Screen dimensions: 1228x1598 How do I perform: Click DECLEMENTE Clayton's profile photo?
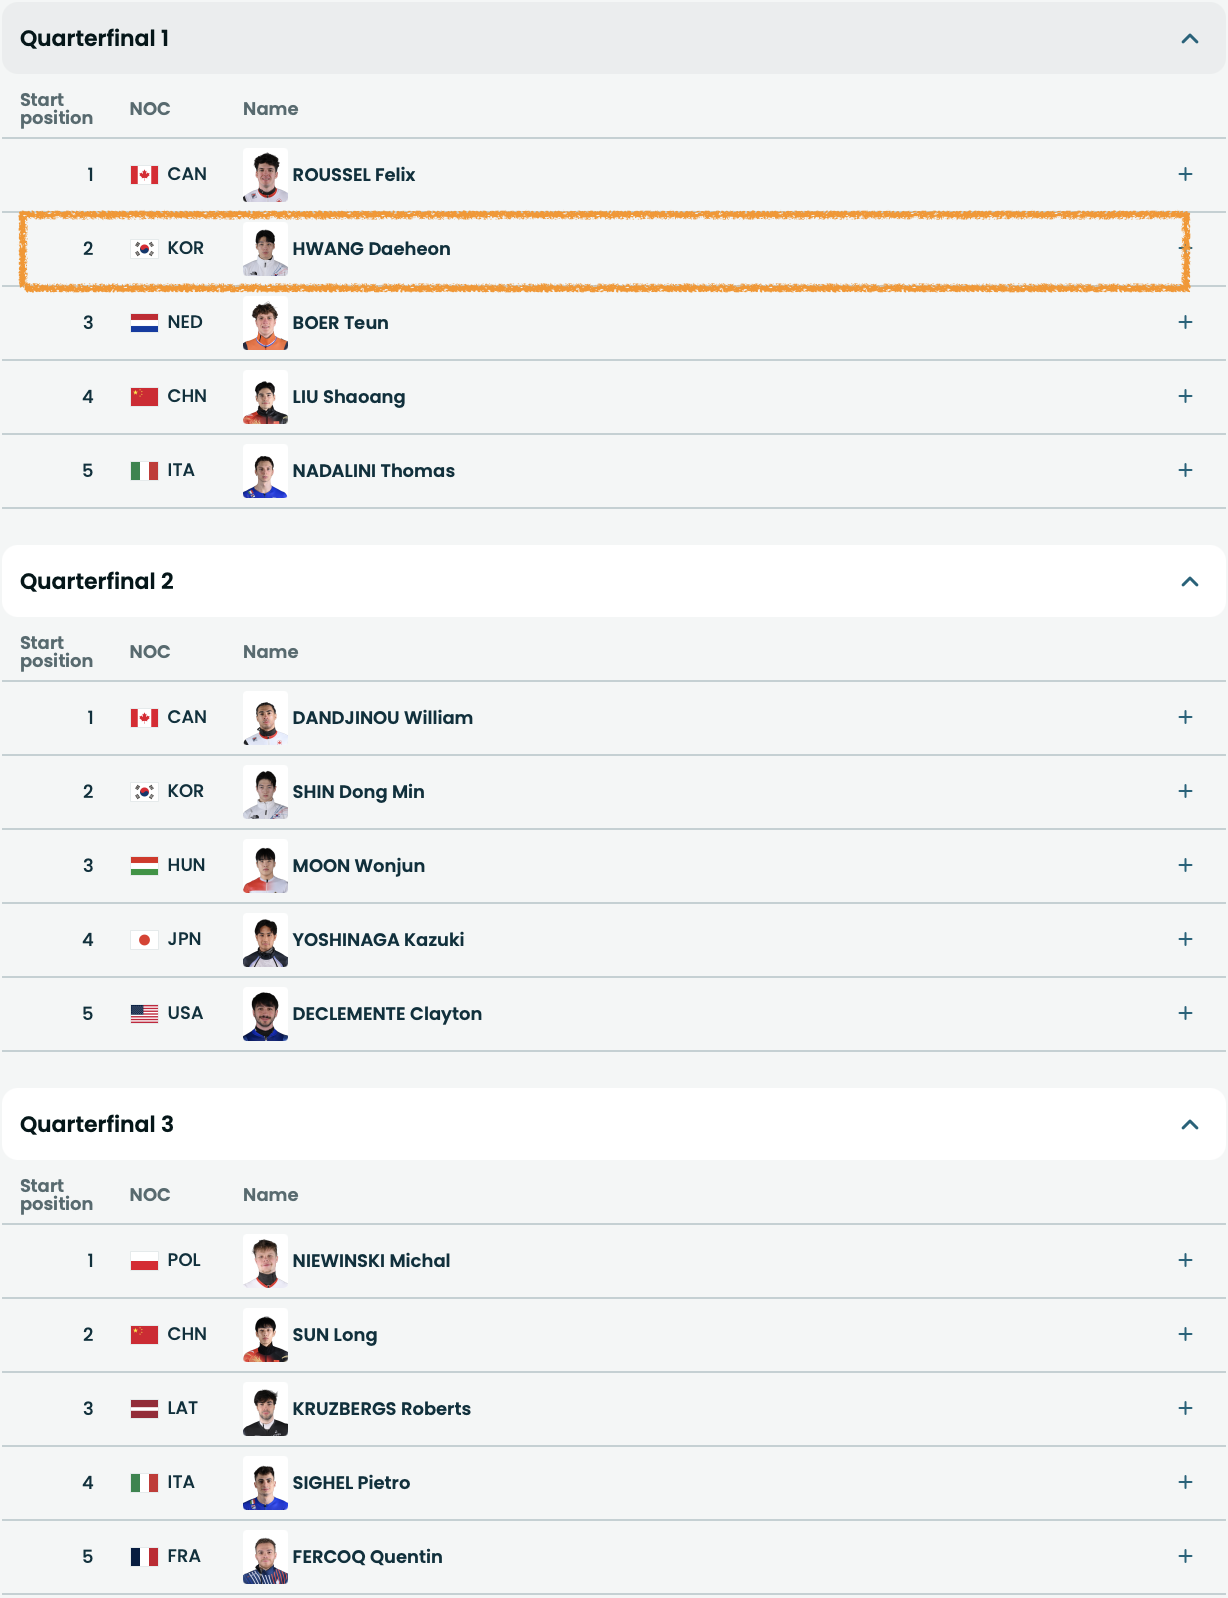click(265, 1014)
